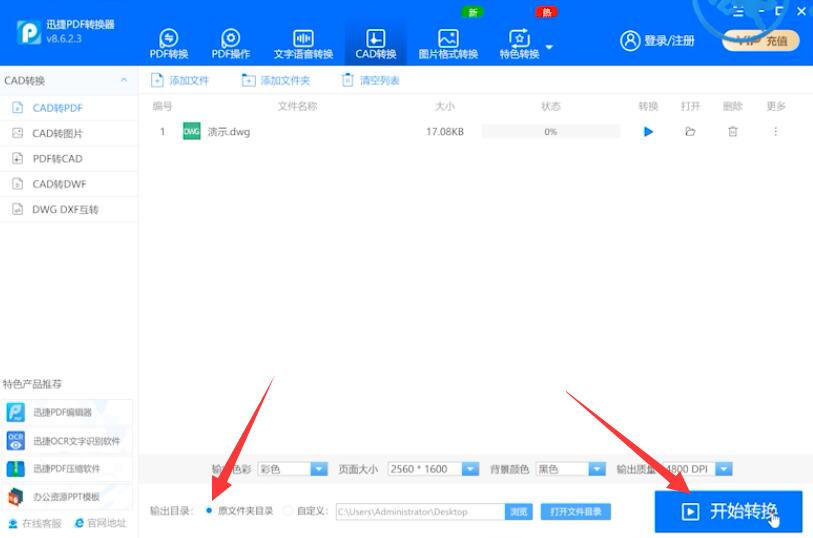
Task: Open 办公资源PPT模板 product icon
Action: click(16, 497)
